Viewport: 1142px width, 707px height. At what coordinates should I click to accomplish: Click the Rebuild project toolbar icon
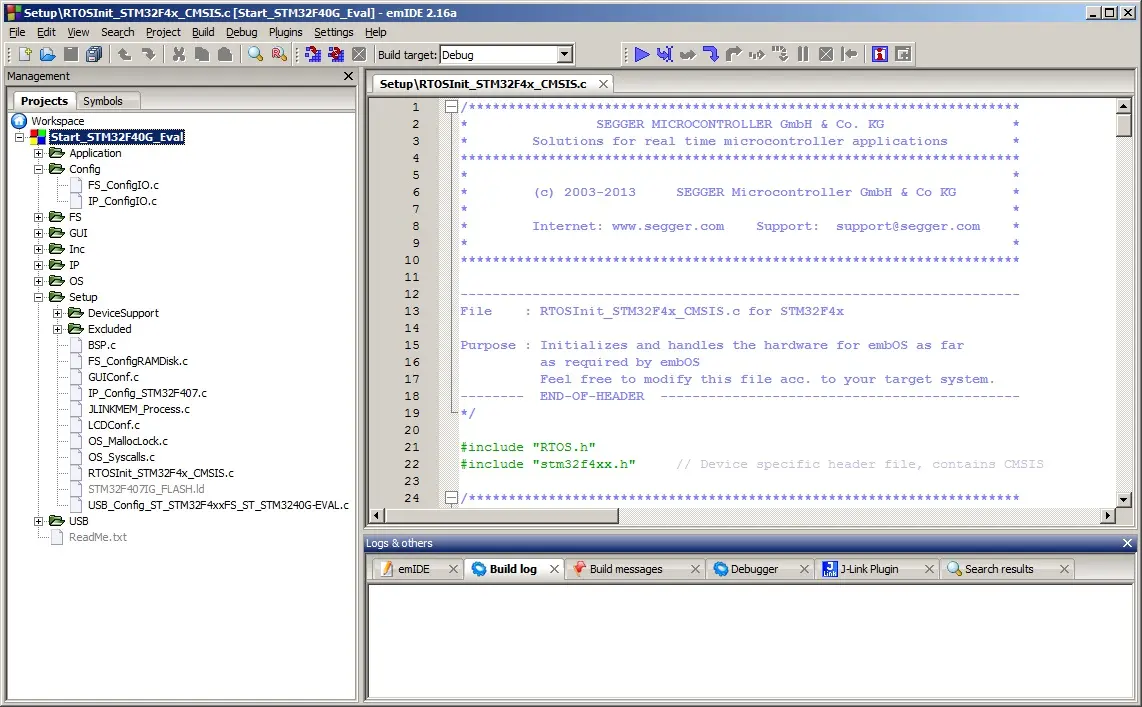click(335, 54)
